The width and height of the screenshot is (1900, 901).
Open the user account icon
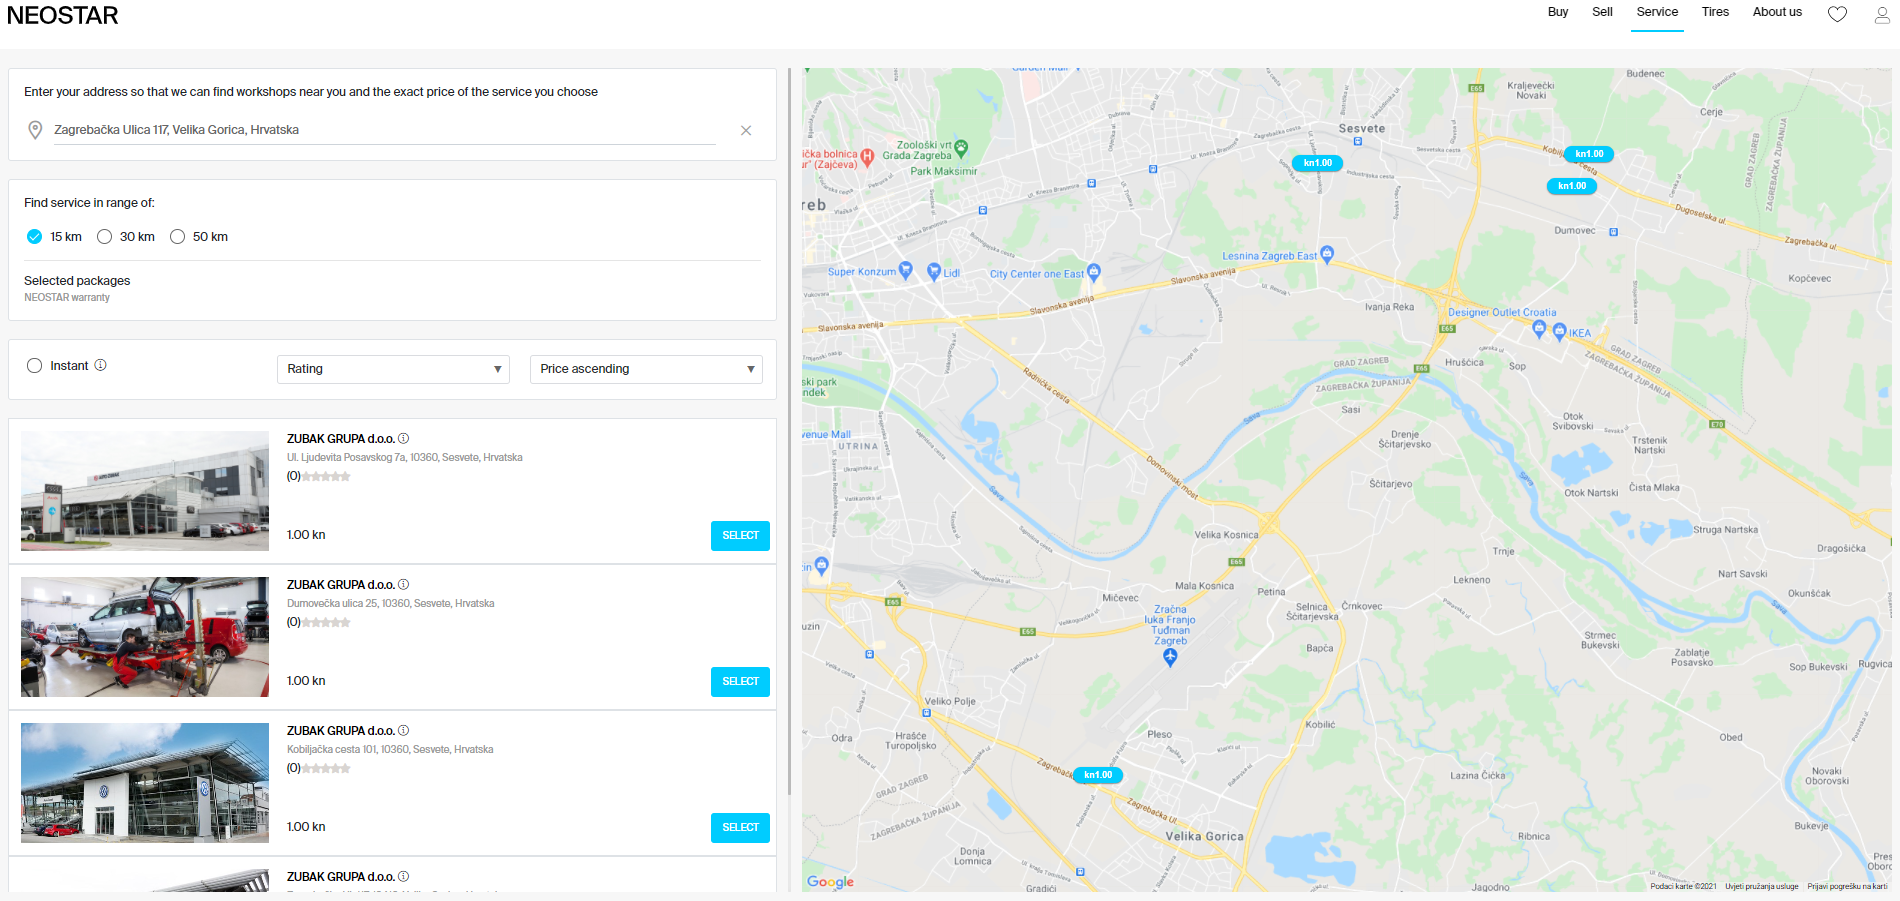point(1882,14)
